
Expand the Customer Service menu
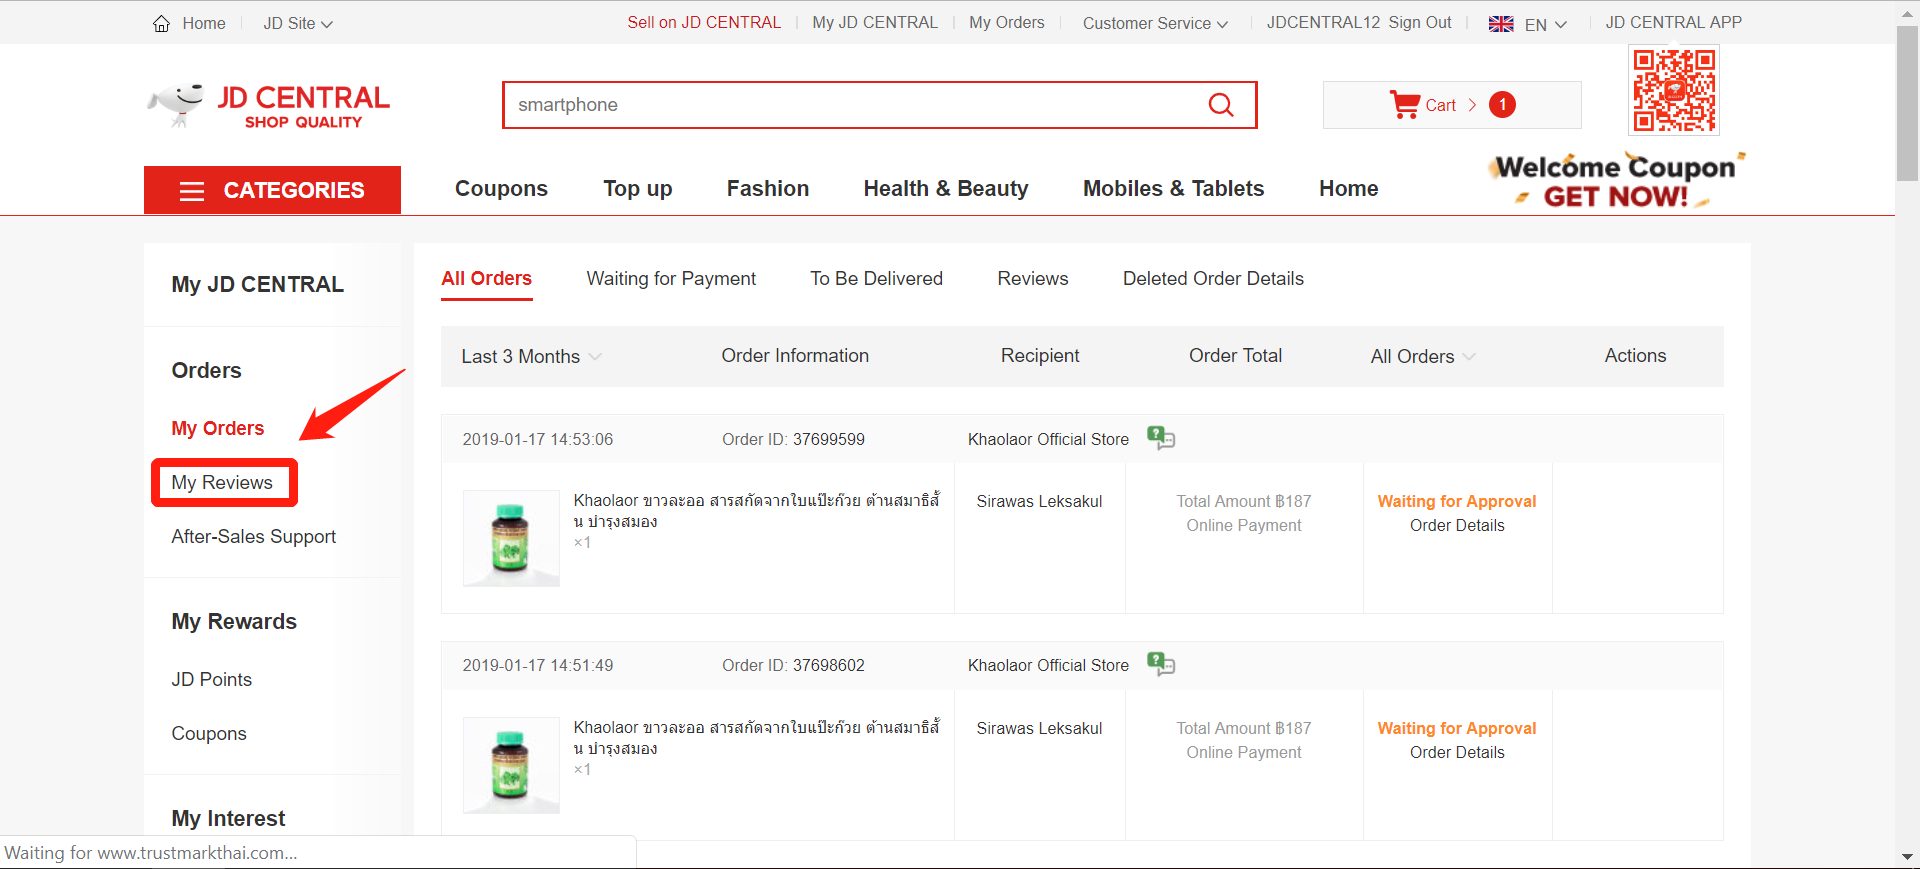[1155, 23]
